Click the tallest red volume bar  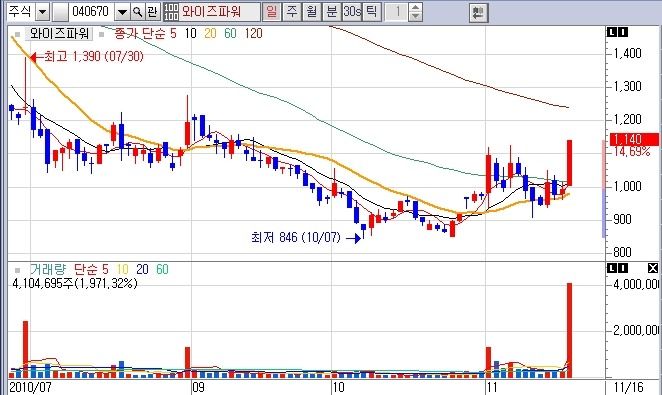[569, 330]
